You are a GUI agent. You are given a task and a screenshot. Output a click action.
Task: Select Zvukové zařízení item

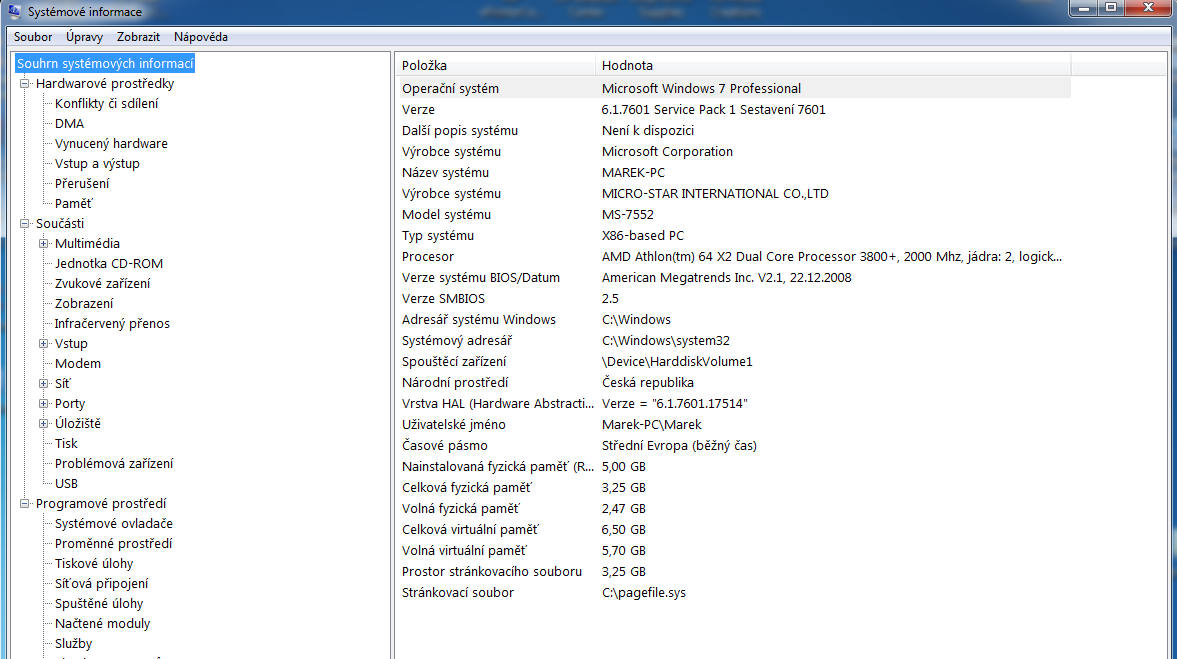[102, 284]
